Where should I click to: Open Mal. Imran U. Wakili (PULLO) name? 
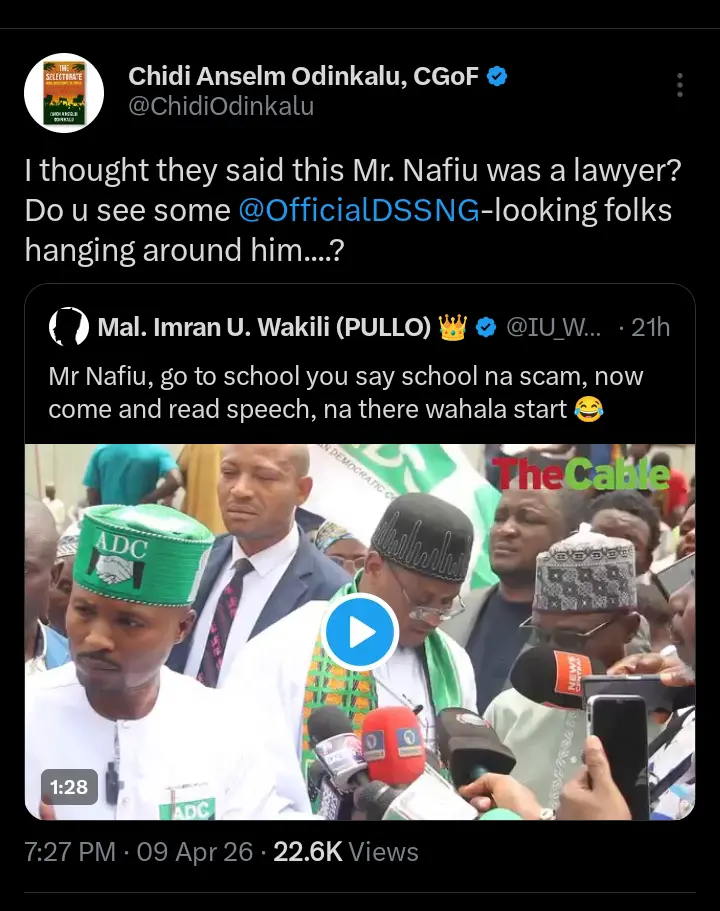click(x=264, y=327)
